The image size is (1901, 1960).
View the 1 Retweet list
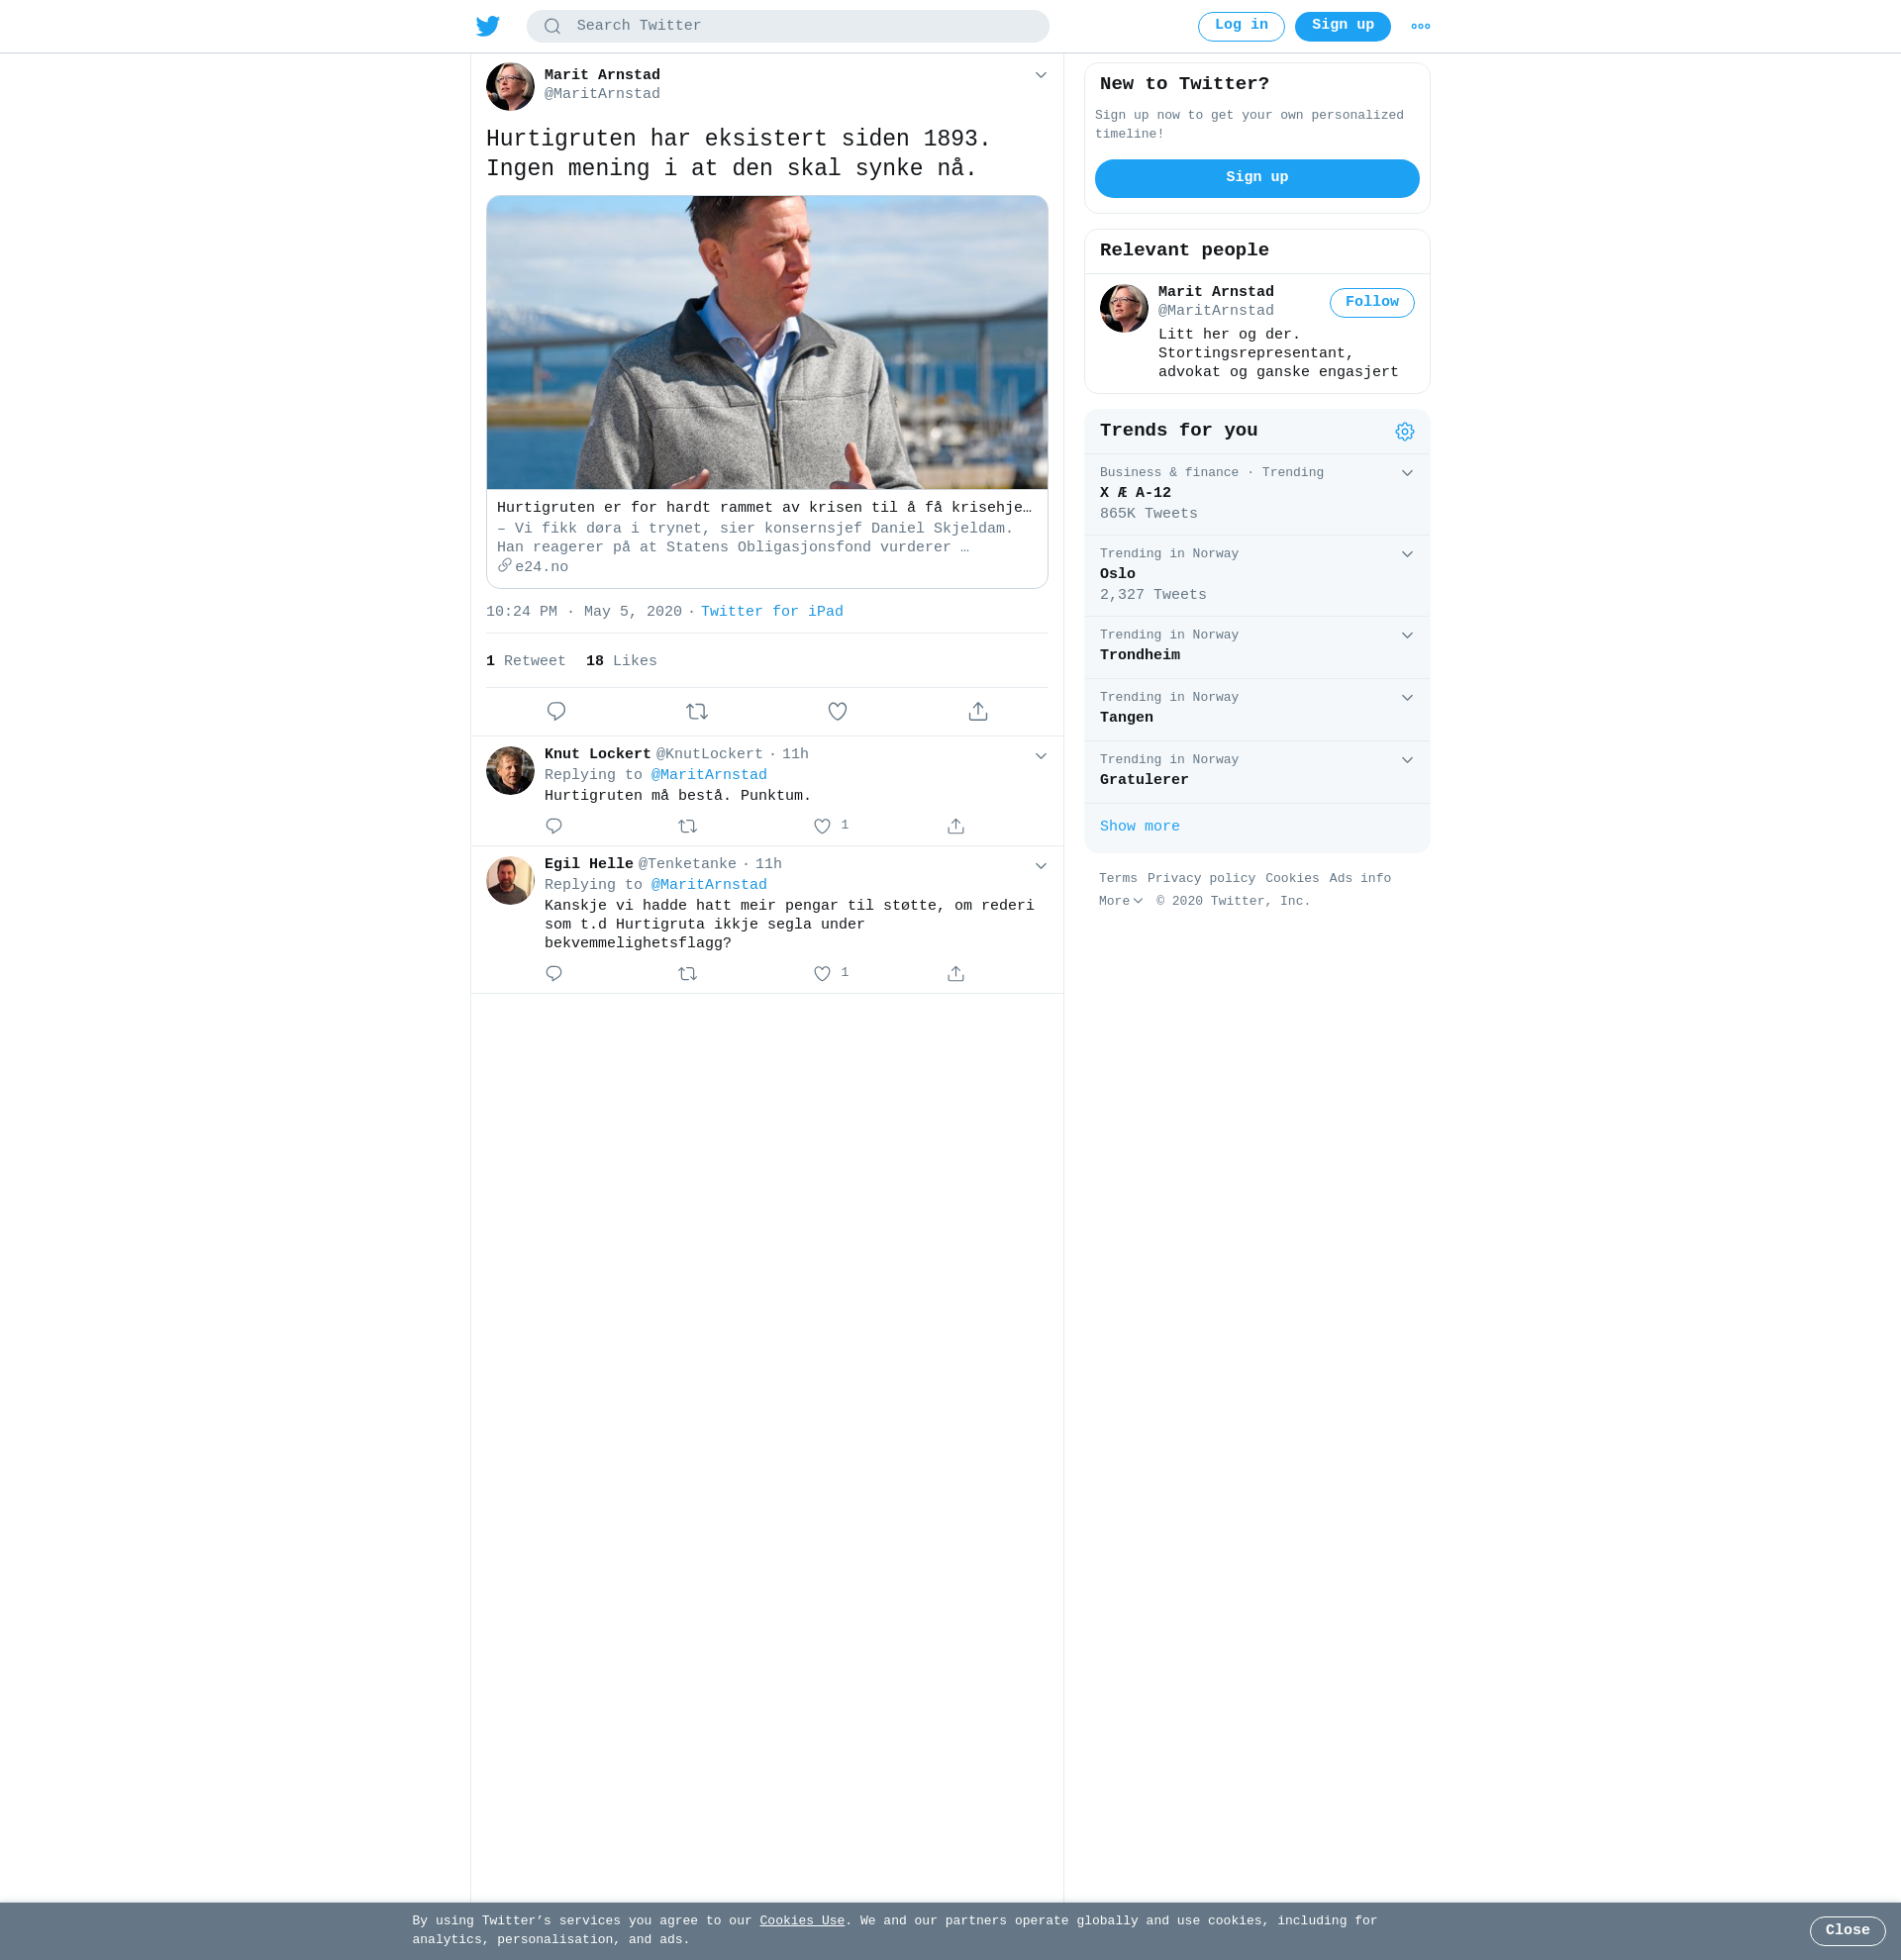(526, 662)
